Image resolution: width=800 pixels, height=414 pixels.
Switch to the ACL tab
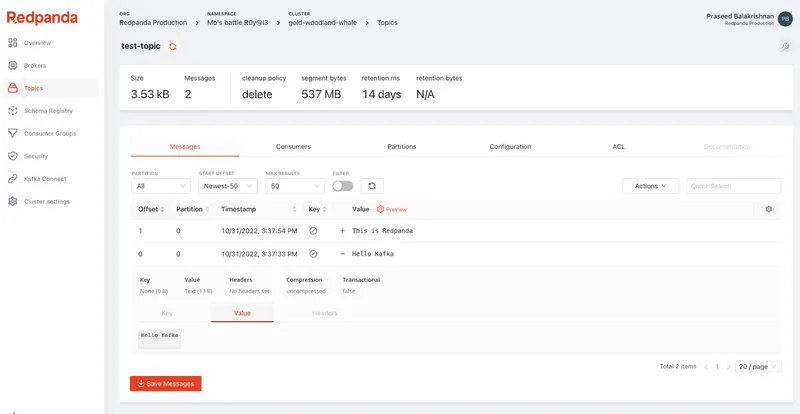click(x=618, y=147)
